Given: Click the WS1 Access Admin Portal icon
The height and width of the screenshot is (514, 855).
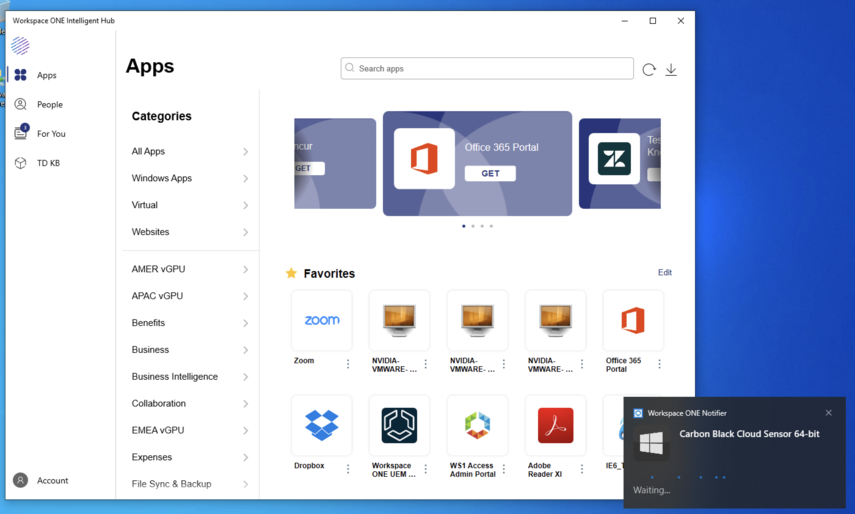Looking at the screenshot, I should pos(477,425).
